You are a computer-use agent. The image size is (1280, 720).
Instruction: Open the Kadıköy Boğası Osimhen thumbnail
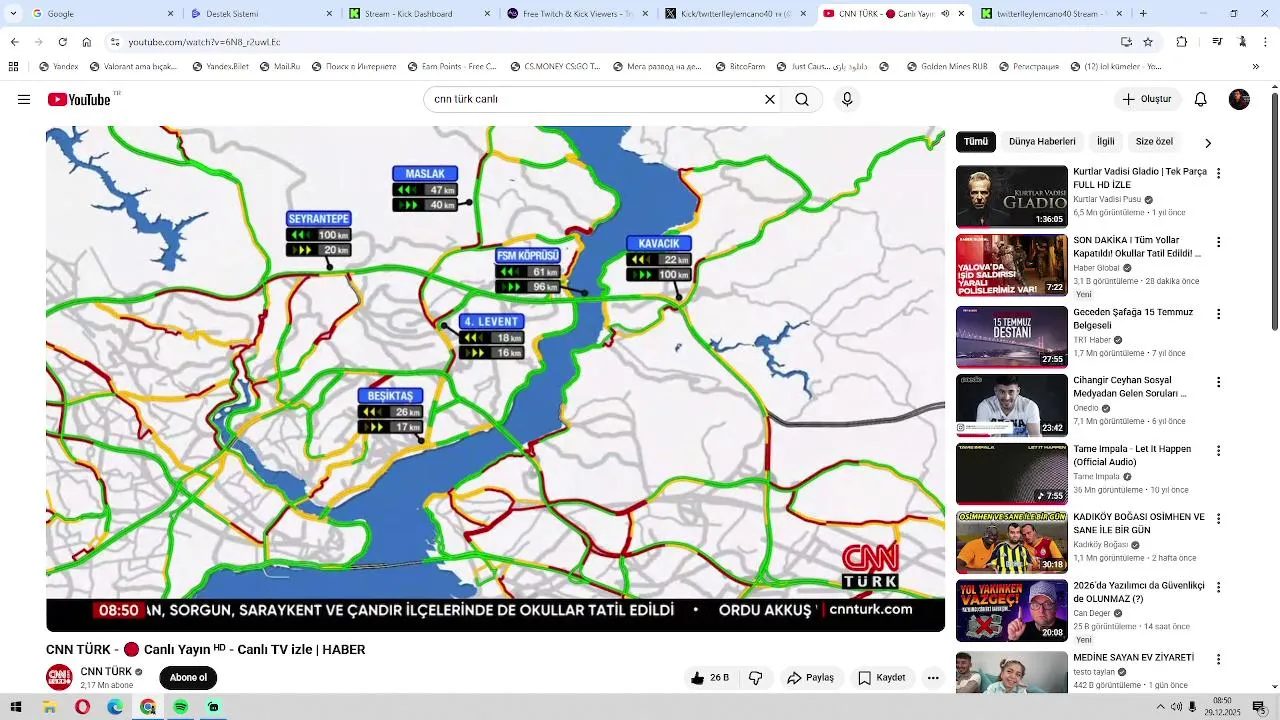coord(1012,543)
